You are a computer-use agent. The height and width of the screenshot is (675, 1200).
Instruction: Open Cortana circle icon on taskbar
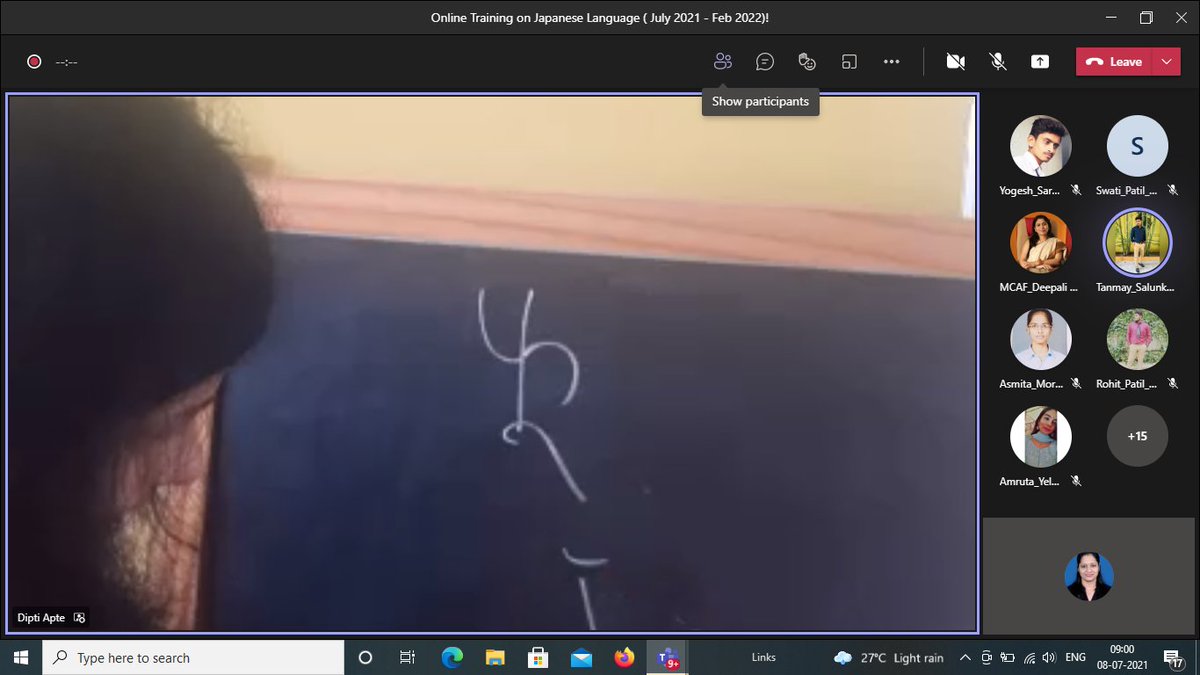(x=365, y=657)
